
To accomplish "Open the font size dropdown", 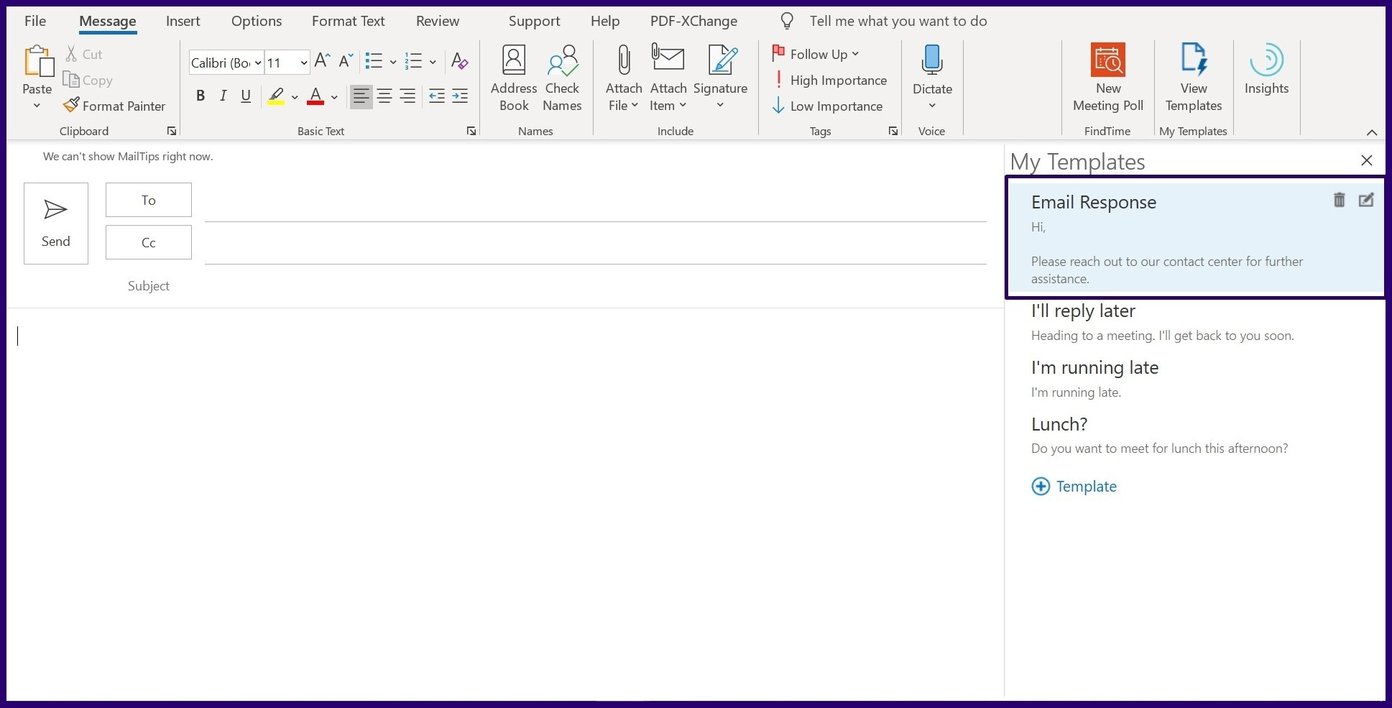I will point(302,62).
